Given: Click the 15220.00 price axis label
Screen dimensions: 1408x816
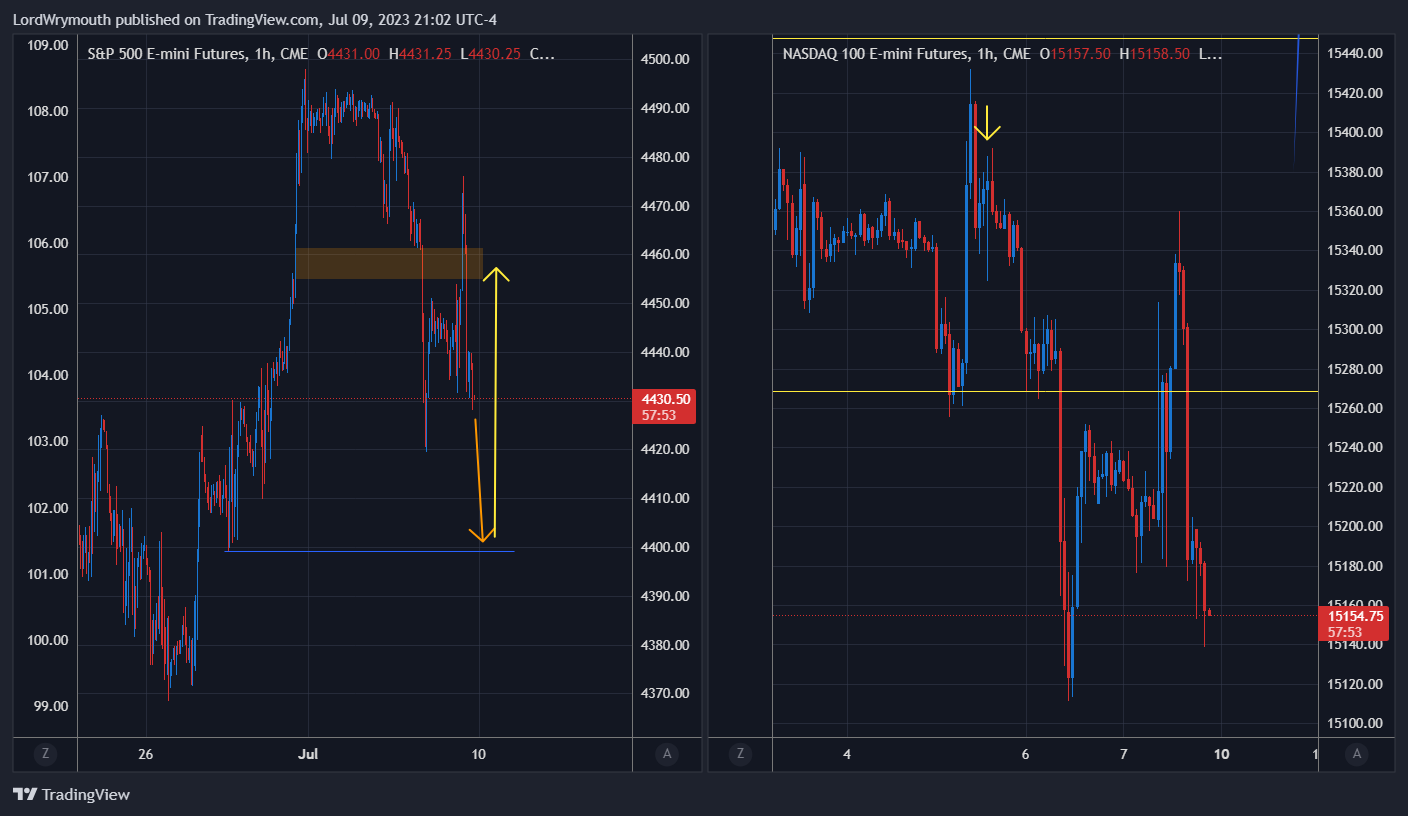Looking at the screenshot, I should pyautogui.click(x=1354, y=487).
